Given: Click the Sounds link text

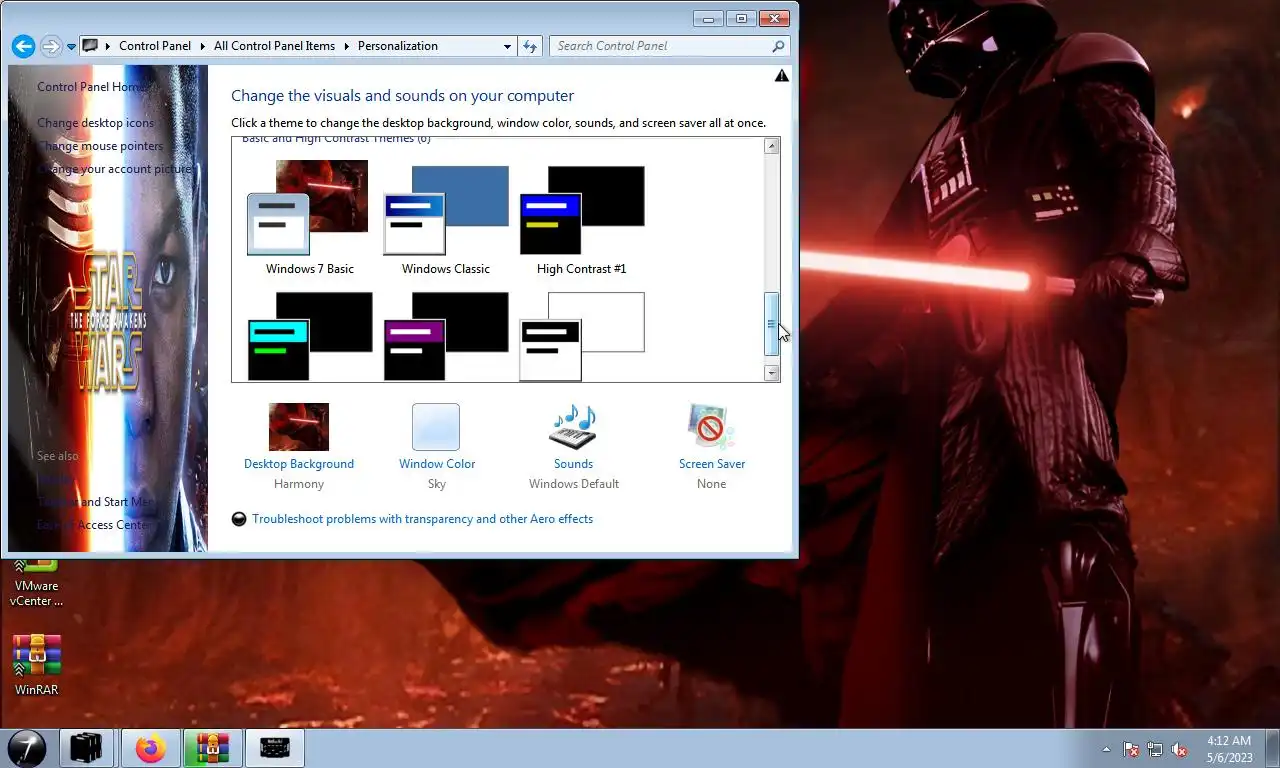Looking at the screenshot, I should point(573,464).
